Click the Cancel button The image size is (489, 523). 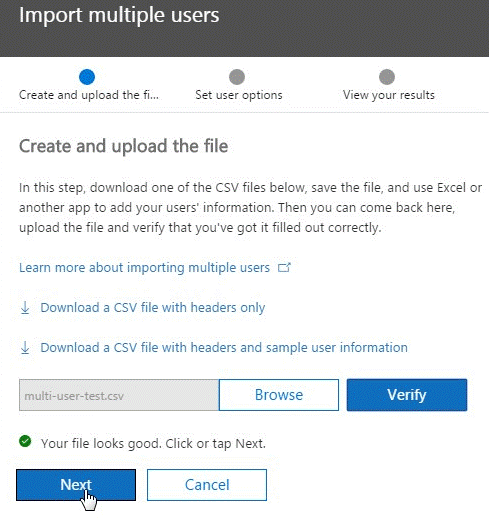tap(207, 485)
